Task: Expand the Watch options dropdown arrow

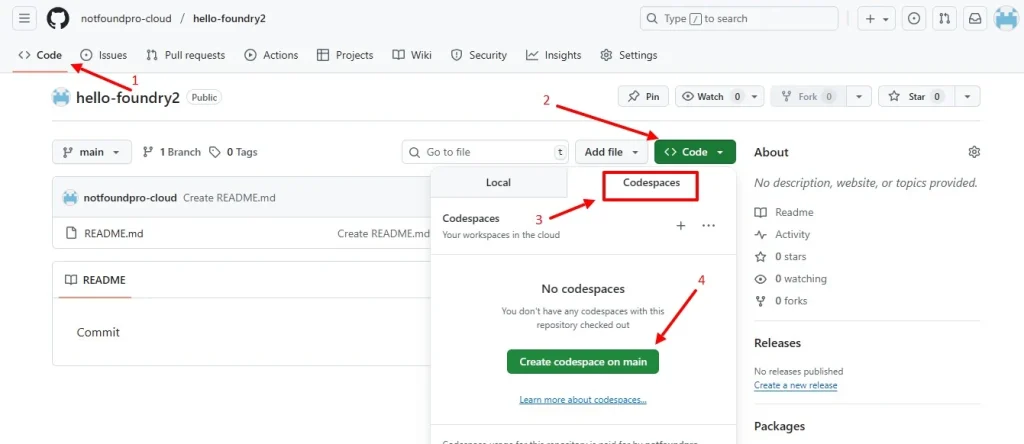Action: pos(754,97)
